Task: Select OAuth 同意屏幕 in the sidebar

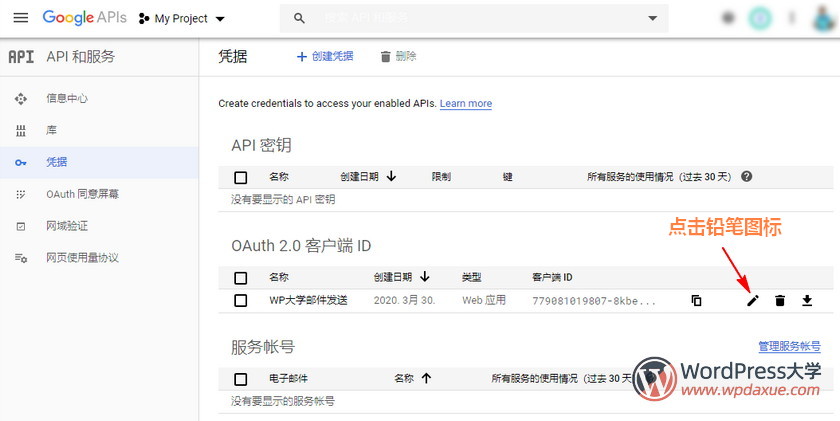Action: 82,194
